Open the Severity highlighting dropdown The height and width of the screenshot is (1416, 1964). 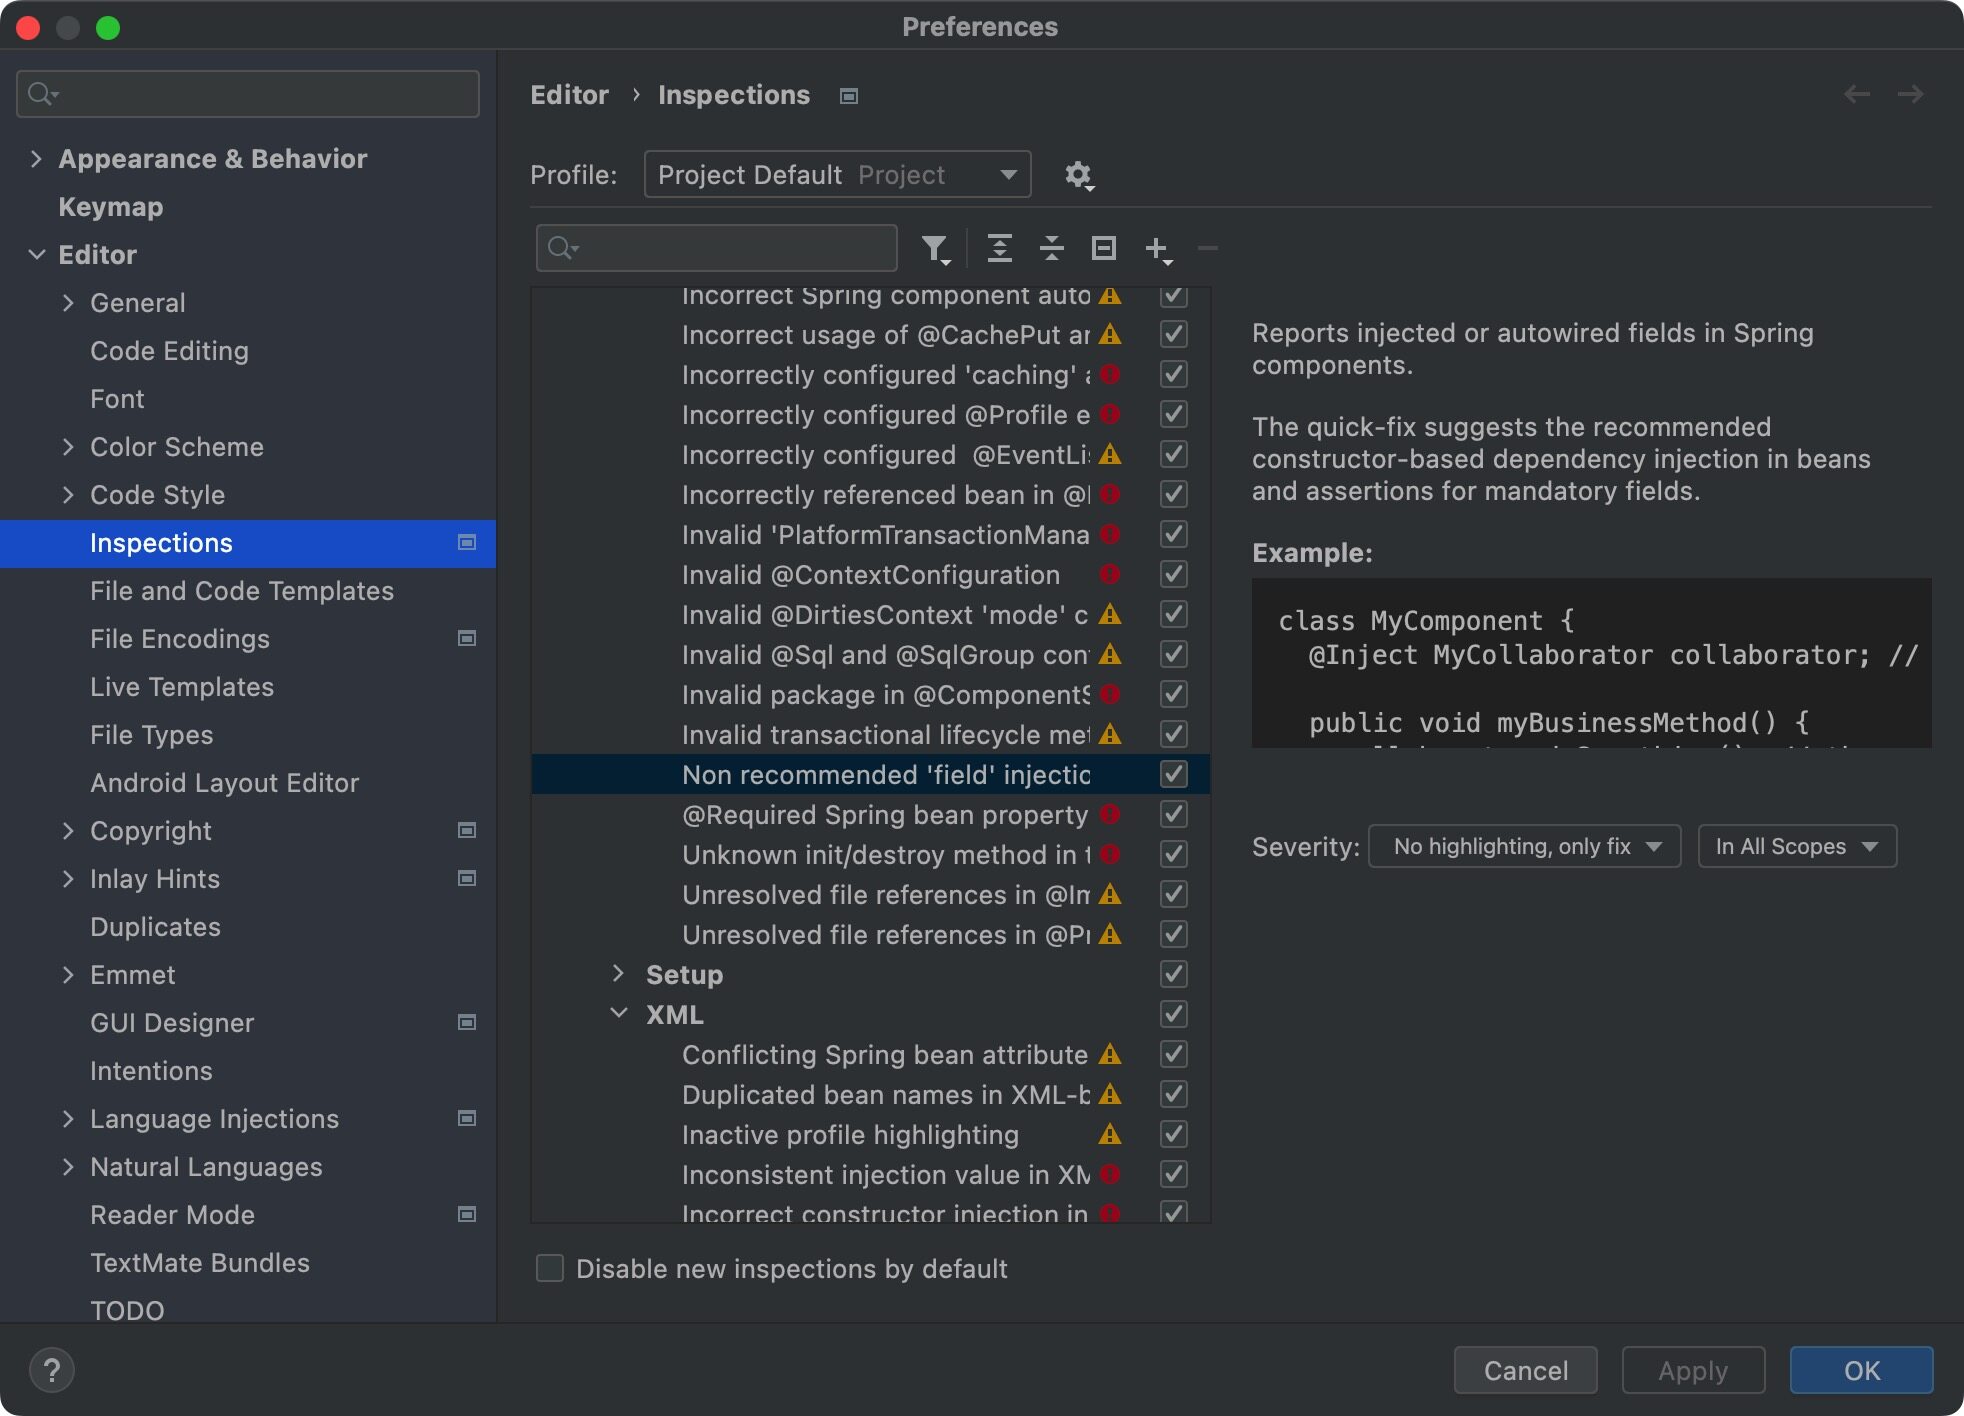click(1523, 846)
